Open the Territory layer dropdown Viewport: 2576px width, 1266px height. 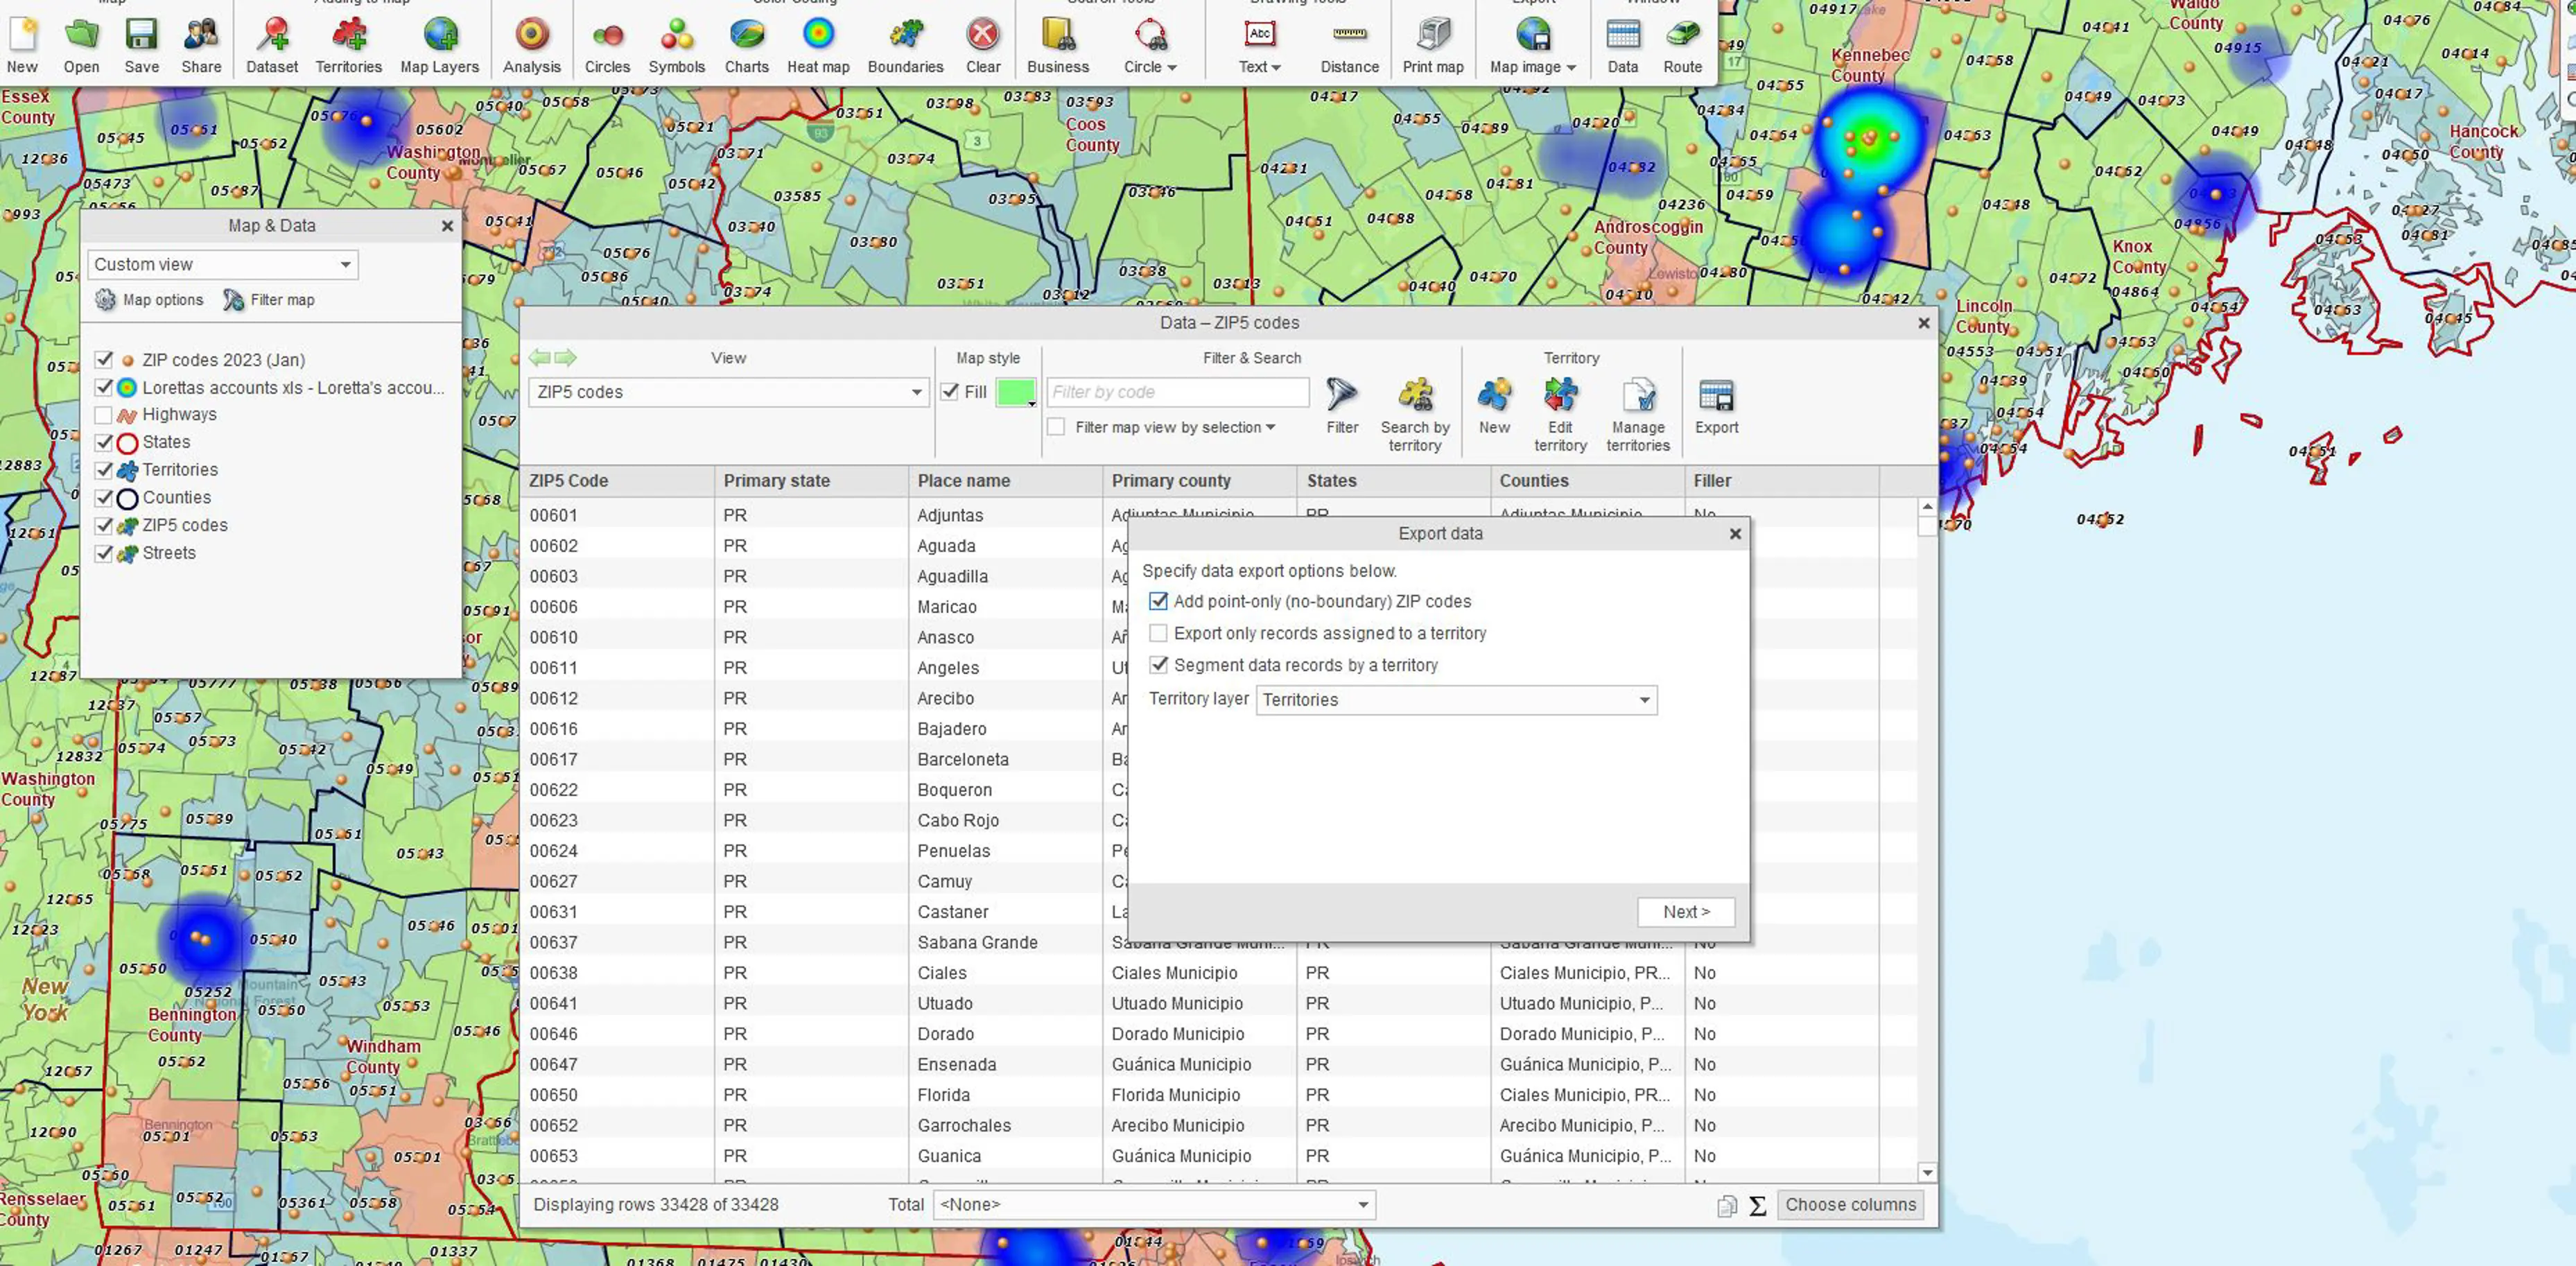point(1456,700)
